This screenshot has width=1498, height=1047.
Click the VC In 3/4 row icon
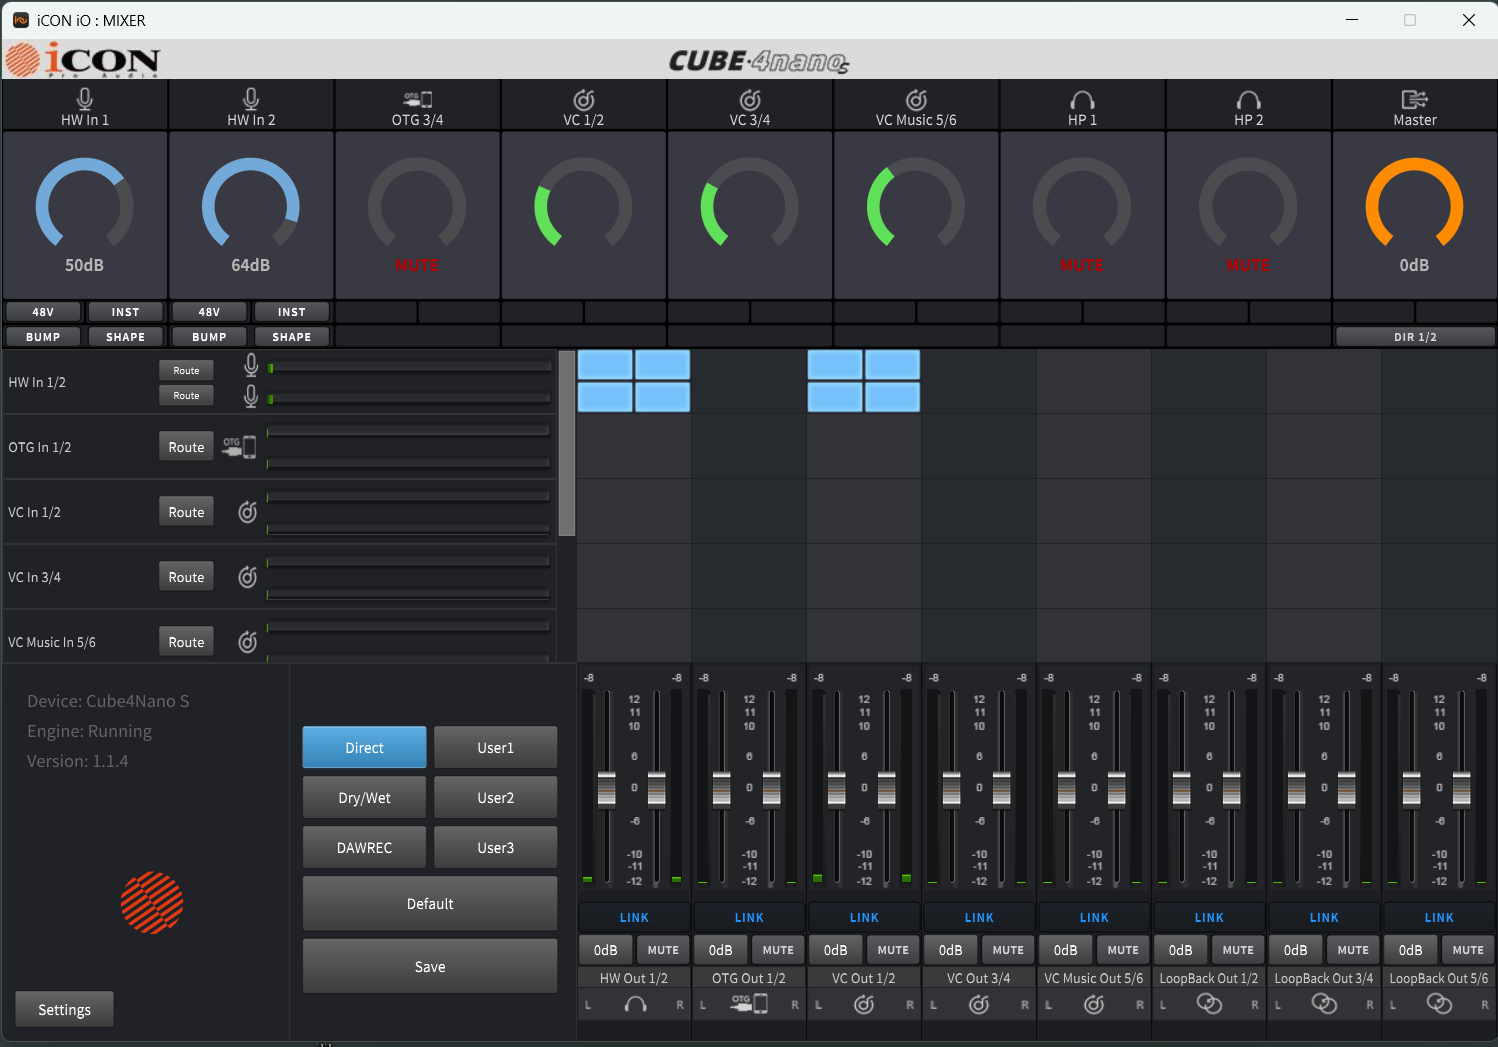(x=248, y=577)
